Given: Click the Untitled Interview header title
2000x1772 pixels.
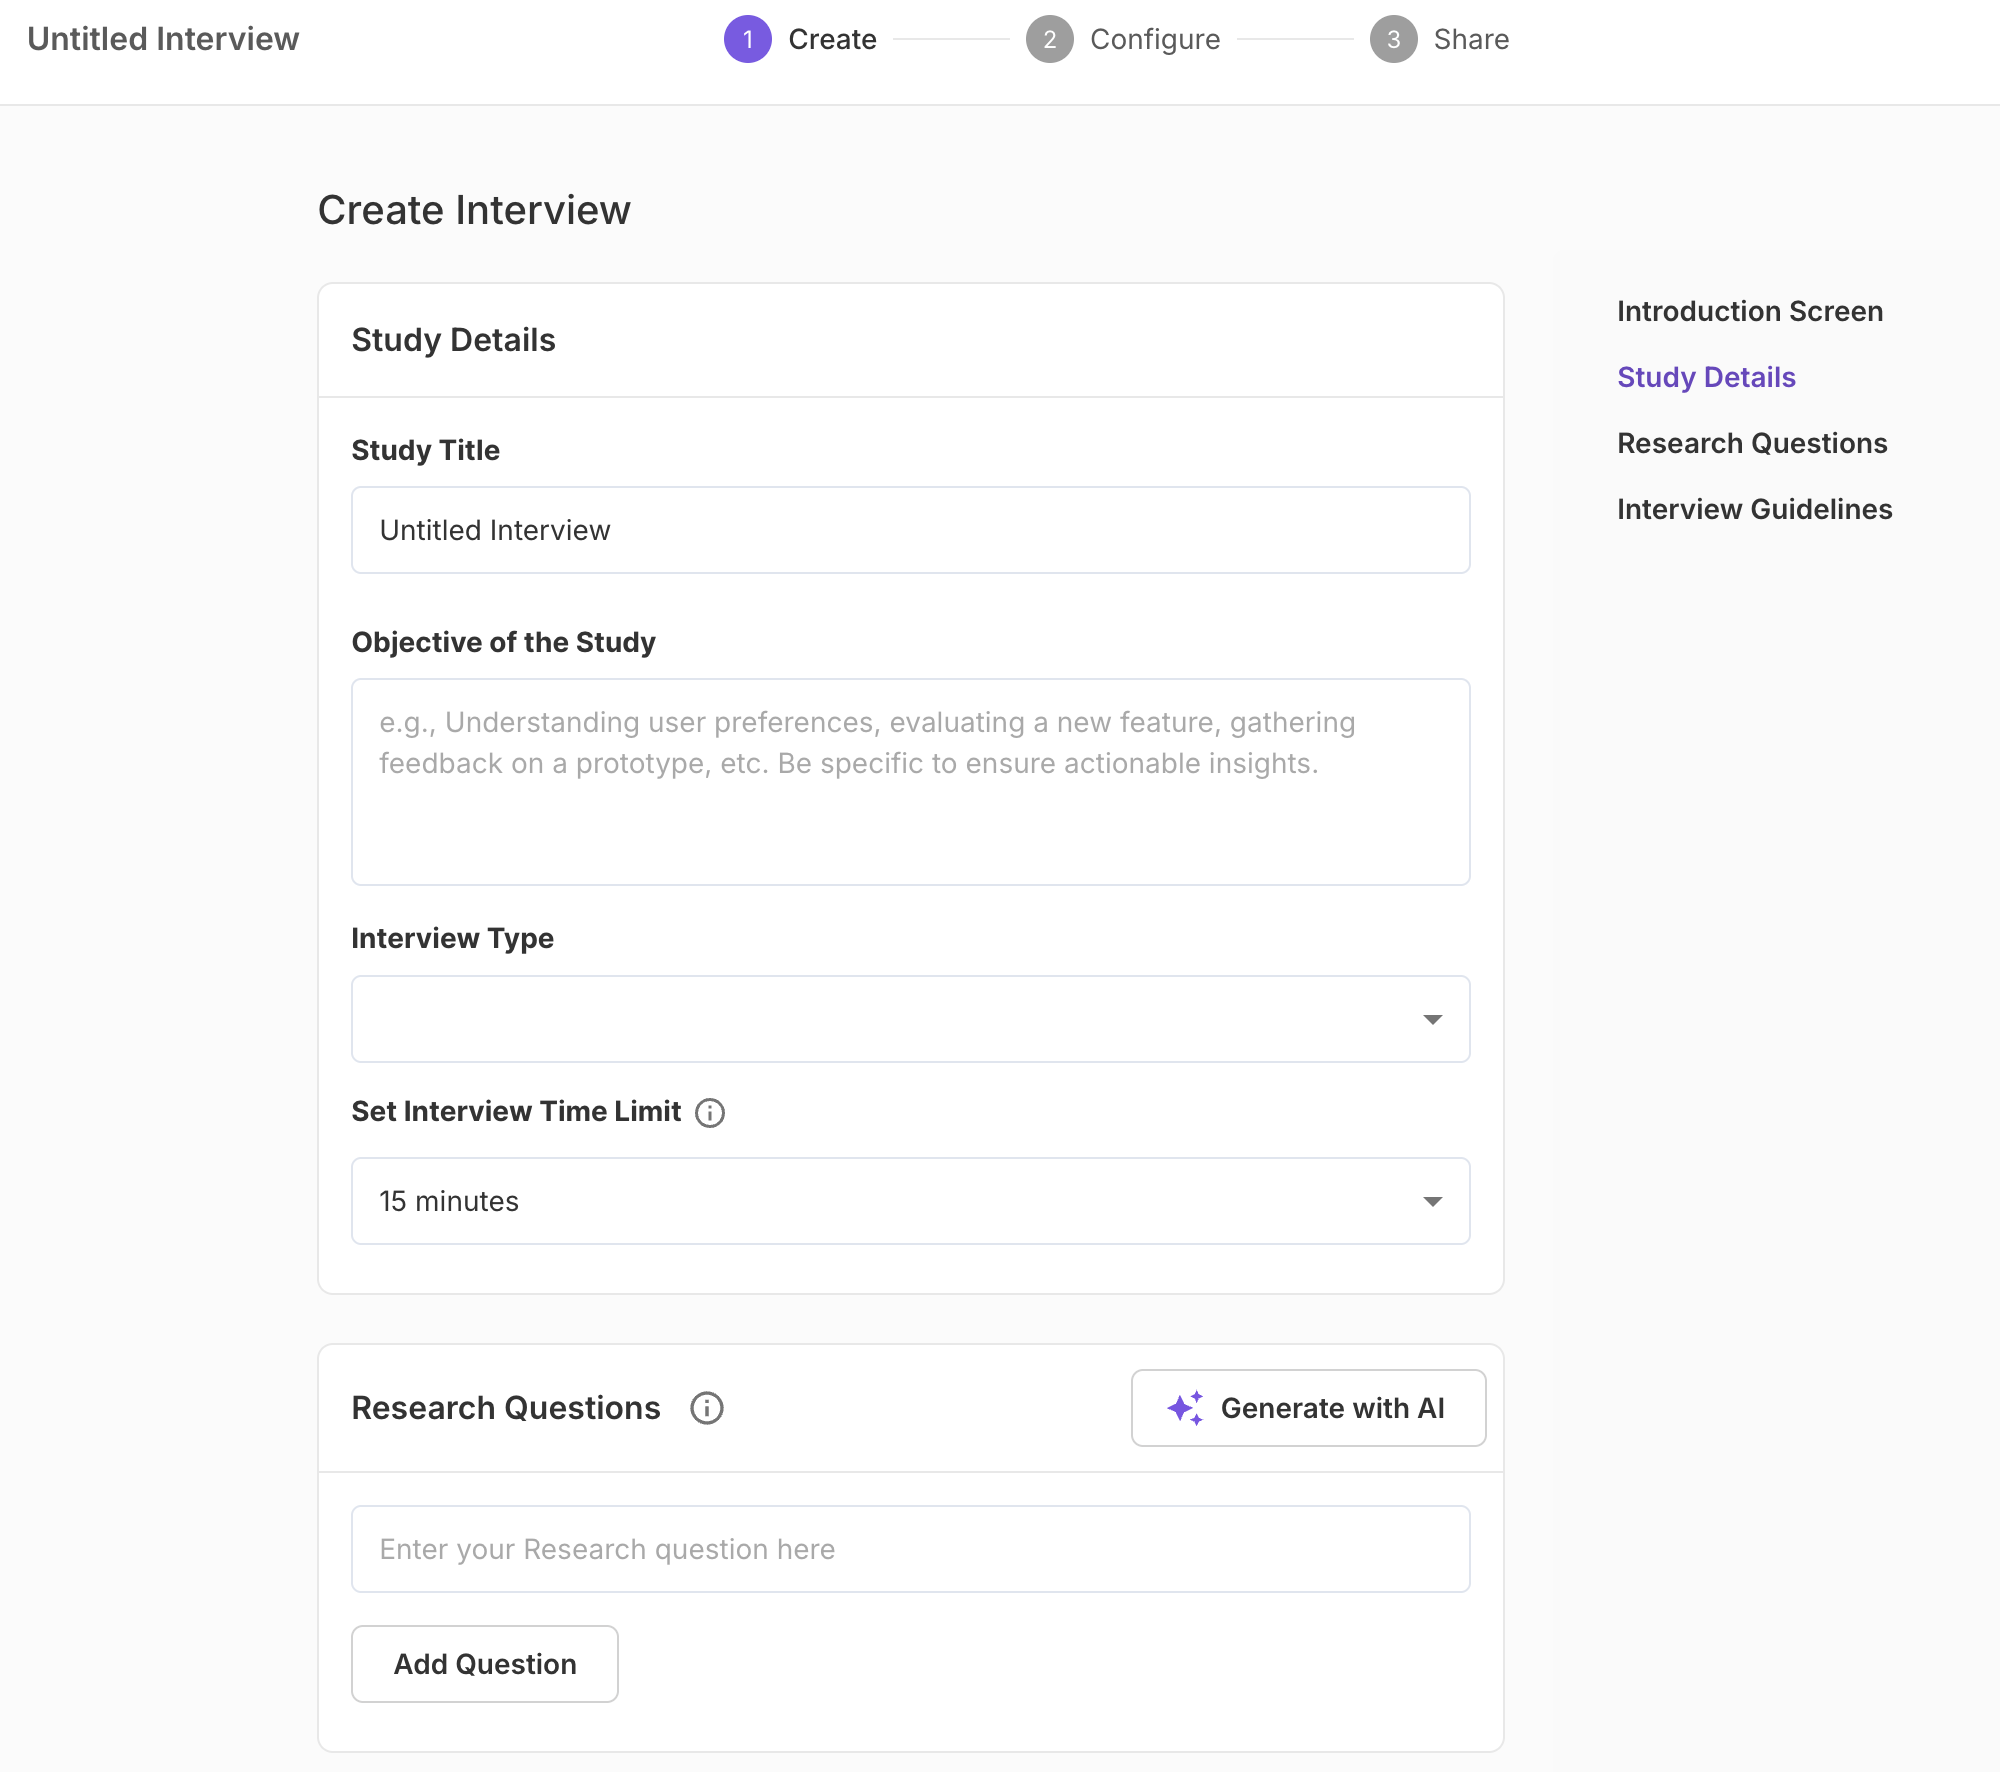Looking at the screenshot, I should point(163,39).
